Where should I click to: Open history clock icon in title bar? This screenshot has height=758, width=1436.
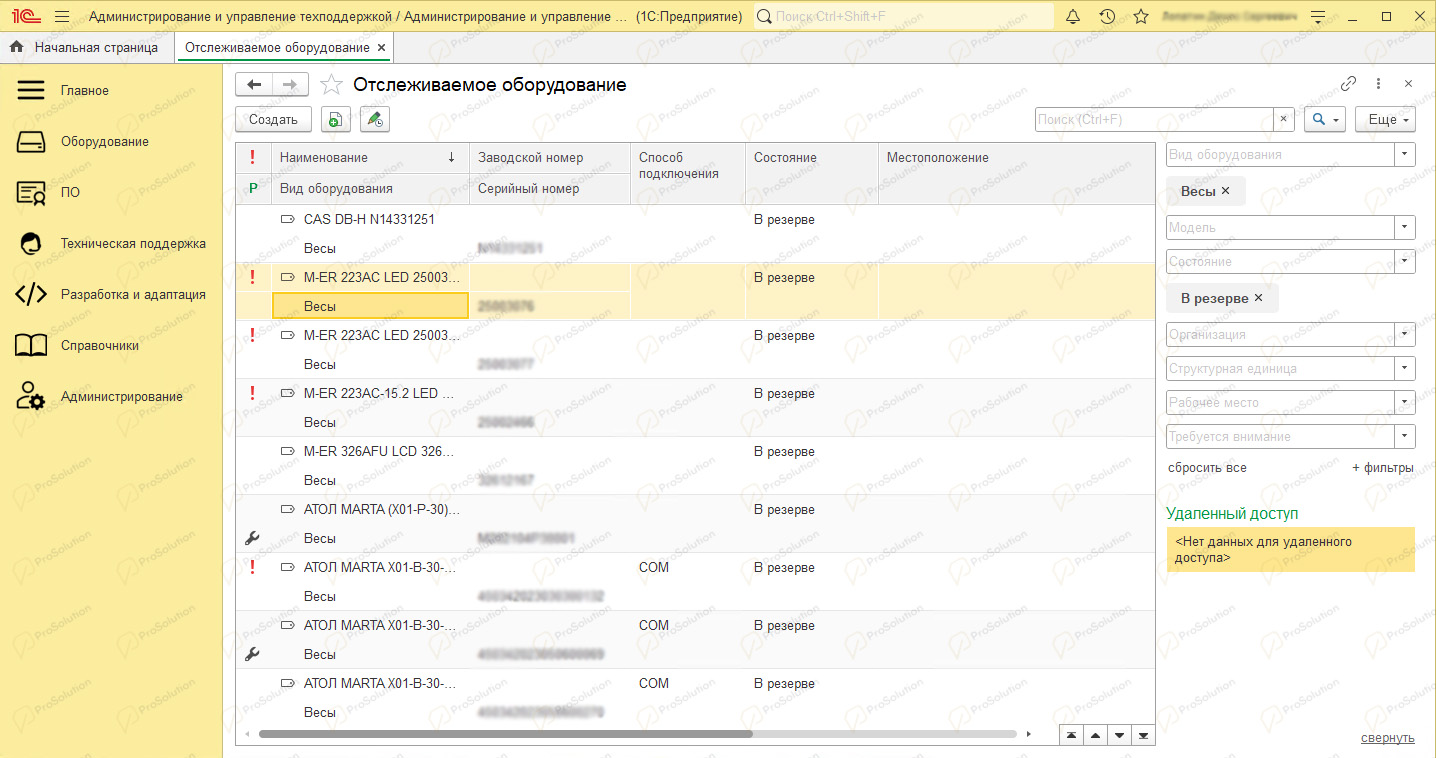pyautogui.click(x=1107, y=17)
